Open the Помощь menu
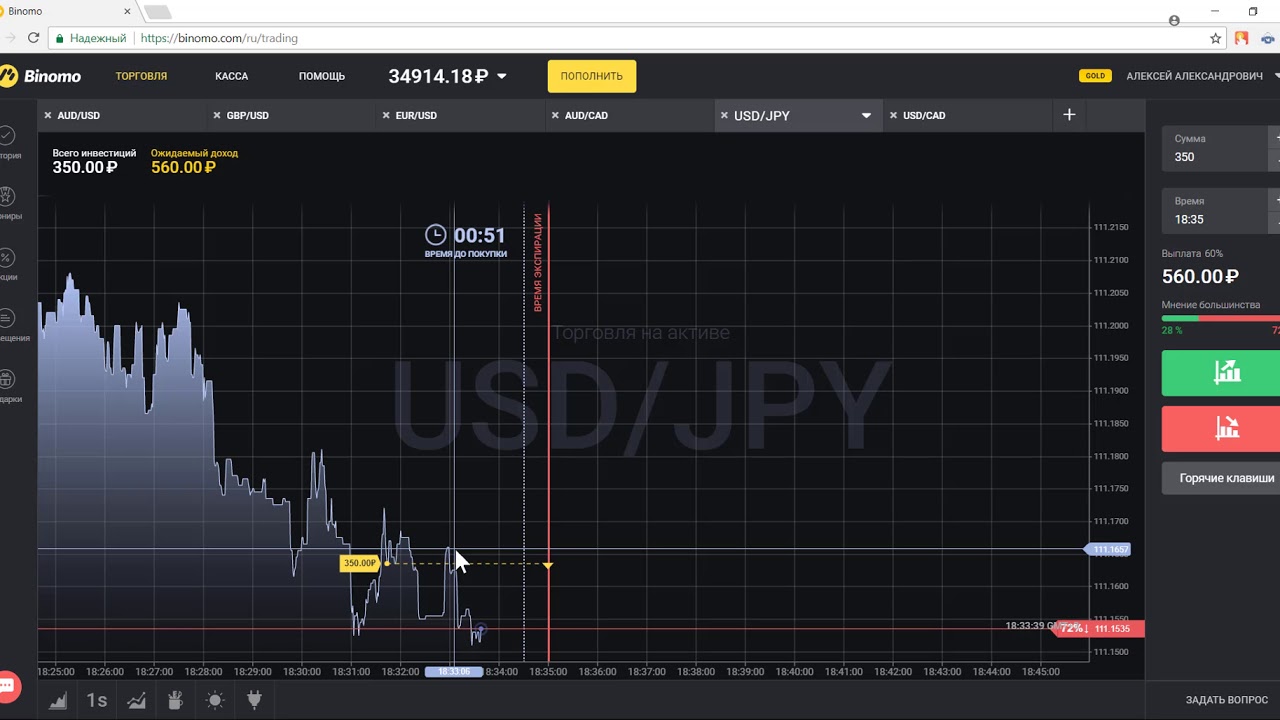1280x720 pixels. pos(322,76)
